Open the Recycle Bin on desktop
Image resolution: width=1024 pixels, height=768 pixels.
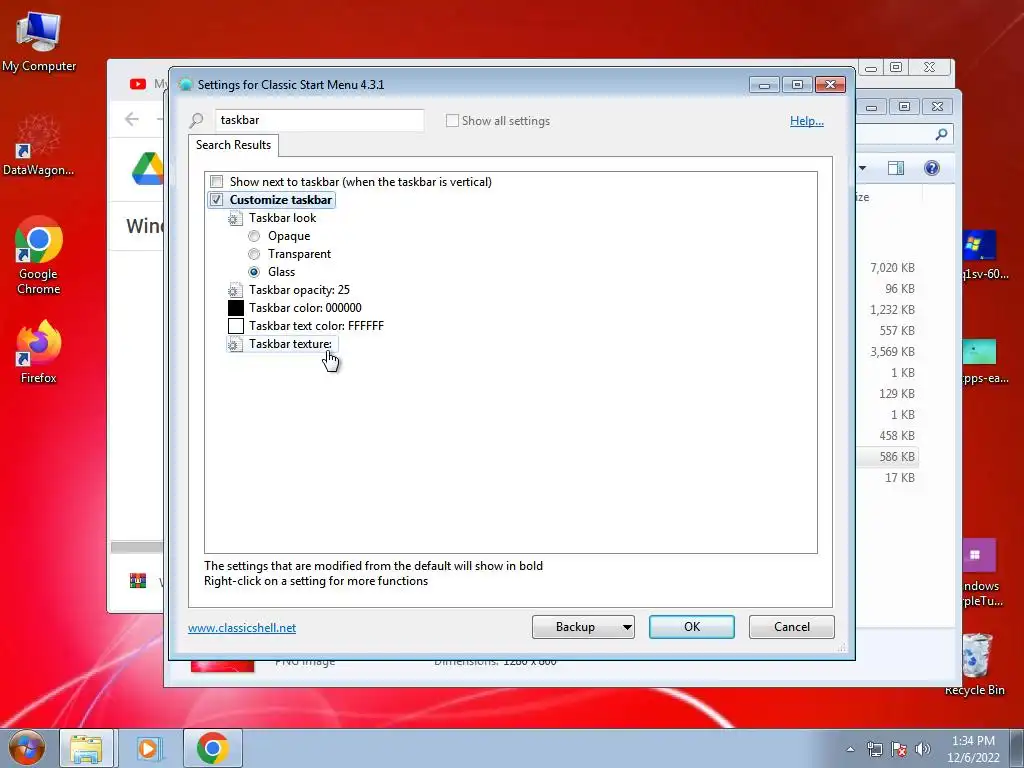975,664
